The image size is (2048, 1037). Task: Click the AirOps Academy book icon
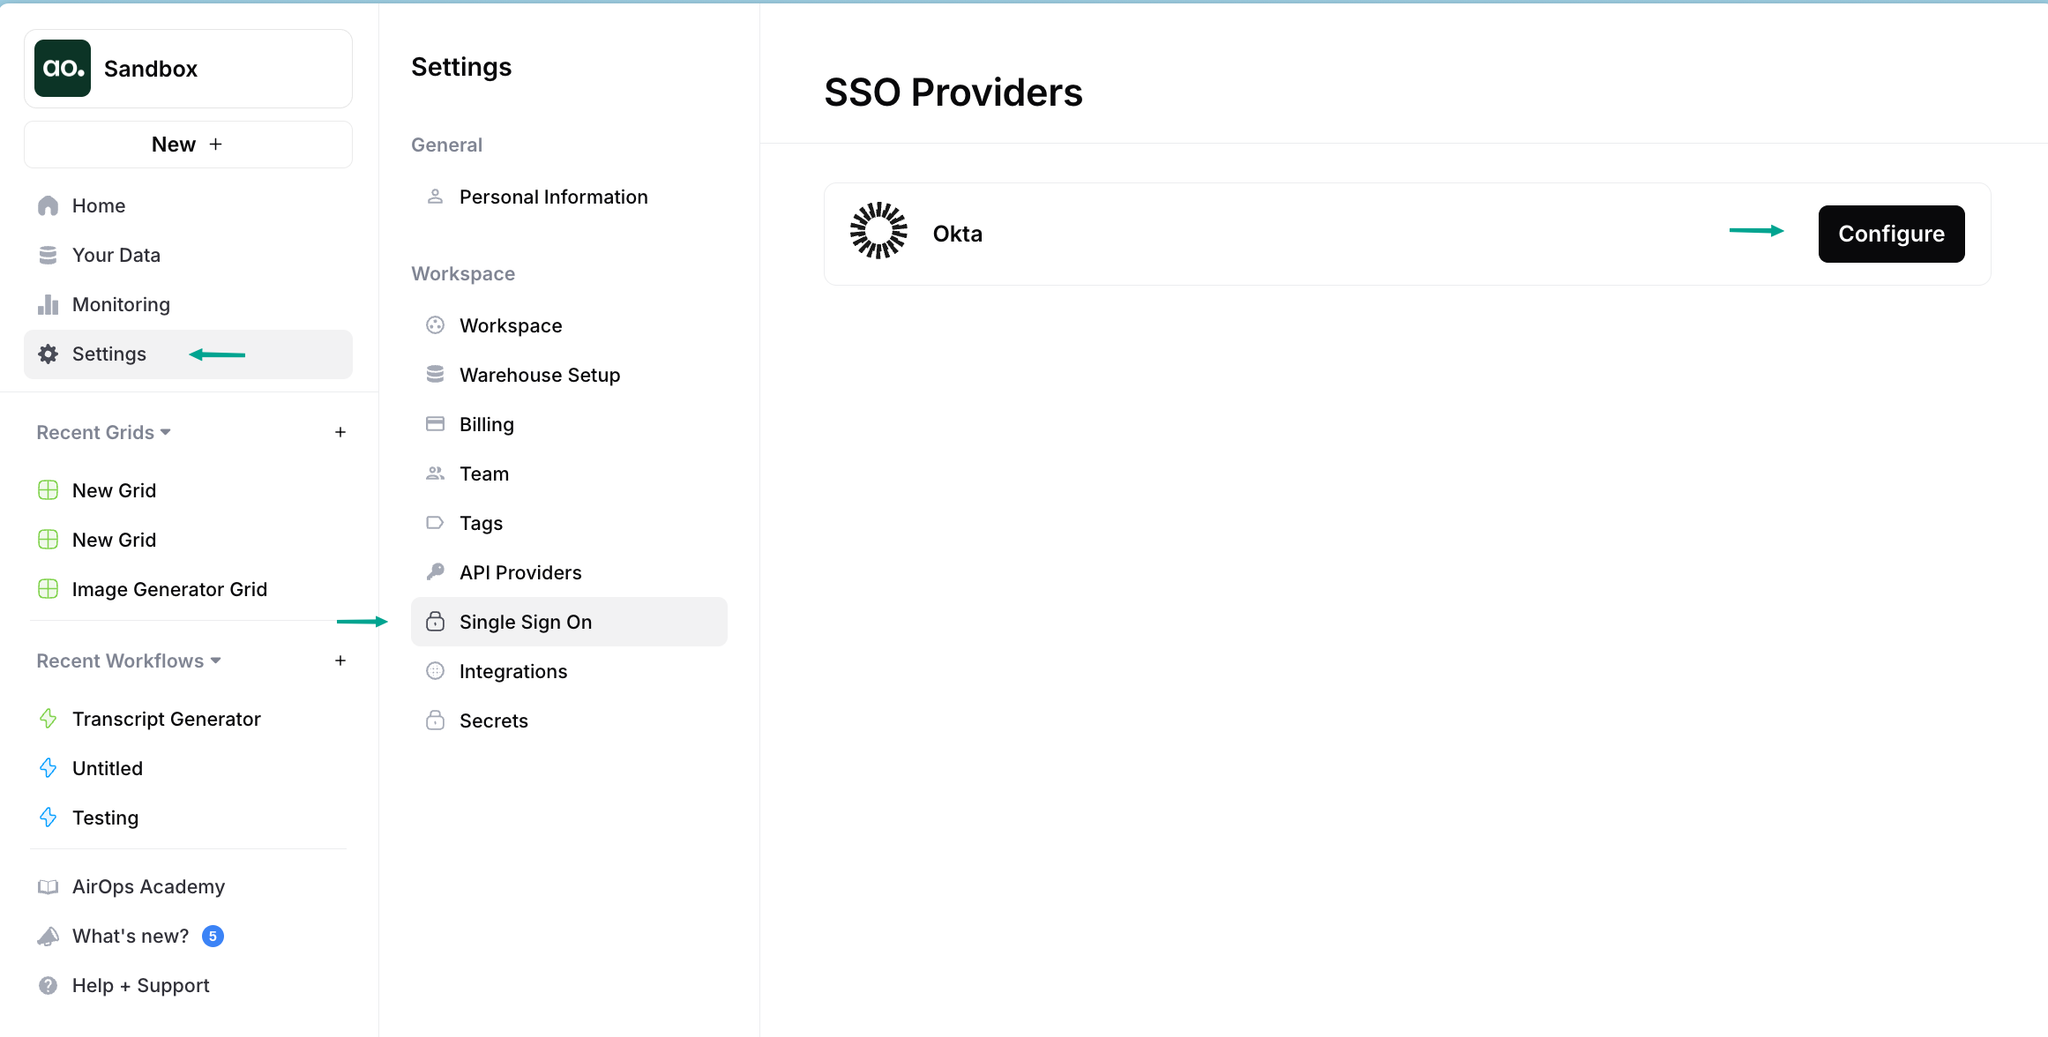click(48, 887)
